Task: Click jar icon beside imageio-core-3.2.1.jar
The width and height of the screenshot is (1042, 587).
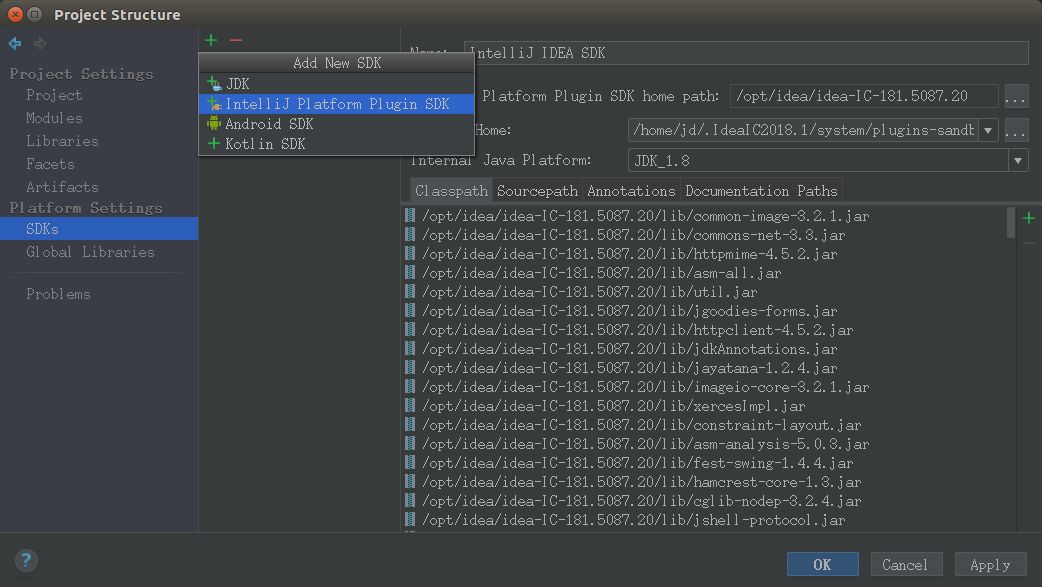Action: point(410,386)
